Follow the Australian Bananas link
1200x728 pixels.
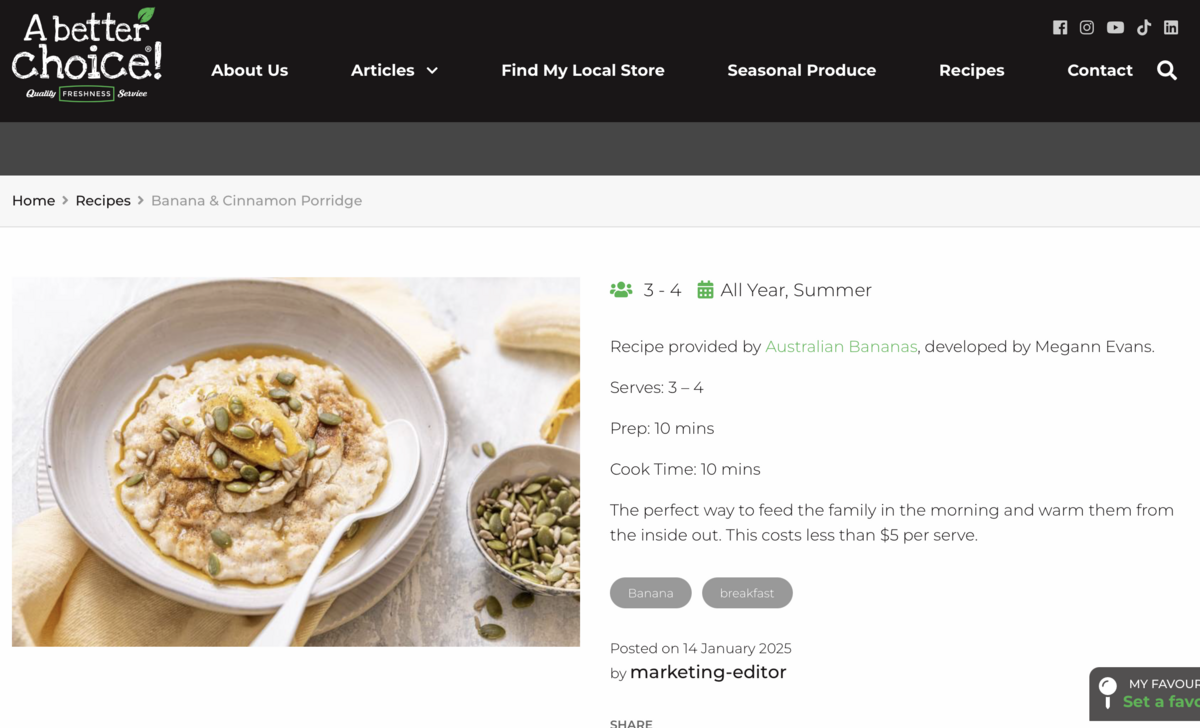(x=841, y=347)
